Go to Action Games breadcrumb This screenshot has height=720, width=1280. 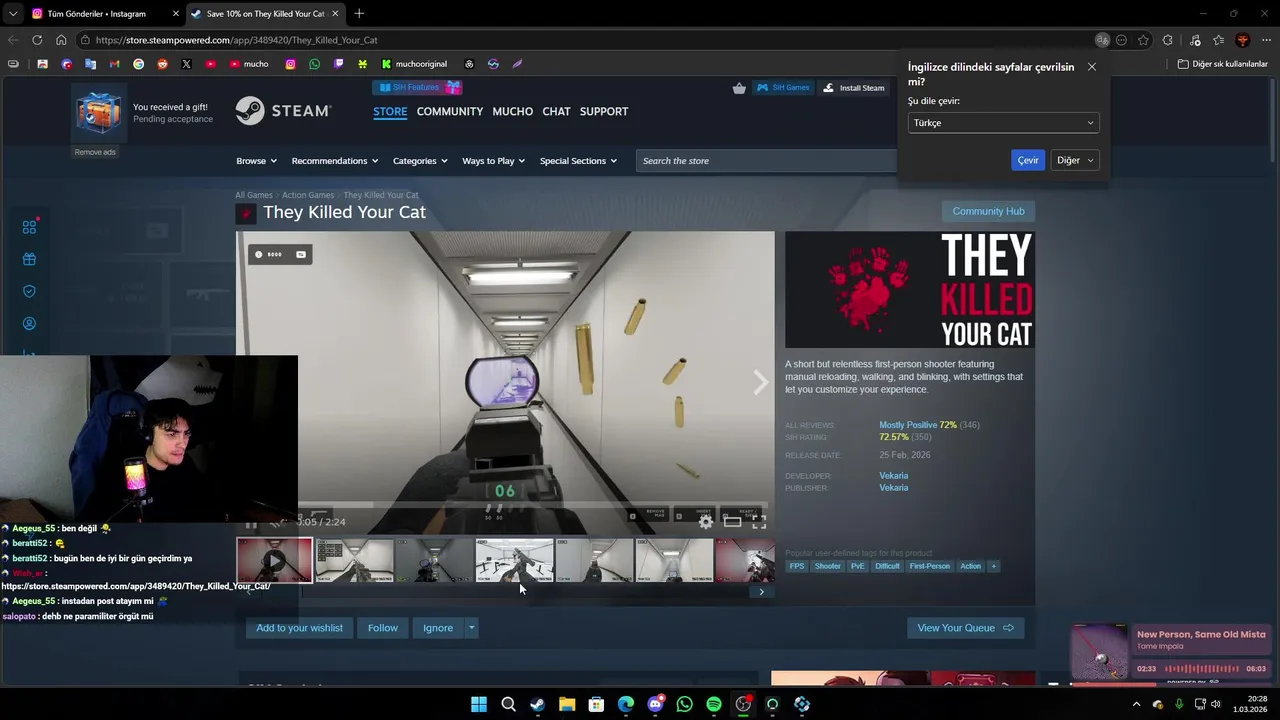(x=308, y=195)
